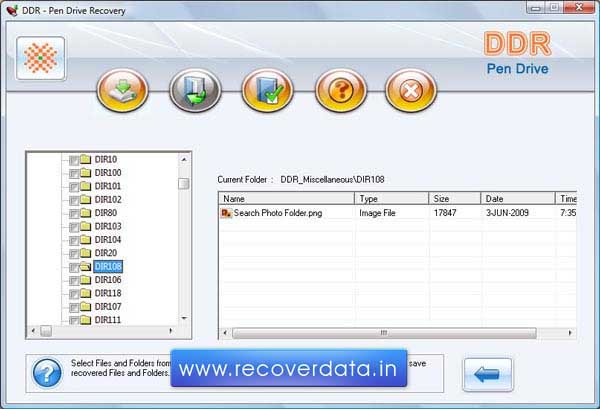Check the DIR103 checkbox
Screen dimensions: 600x409
[74, 227]
